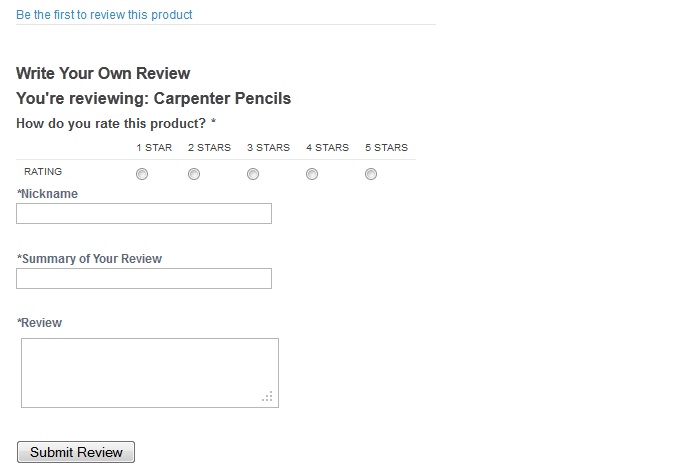Click inside the Review text area
The width and height of the screenshot is (690, 468).
point(150,373)
